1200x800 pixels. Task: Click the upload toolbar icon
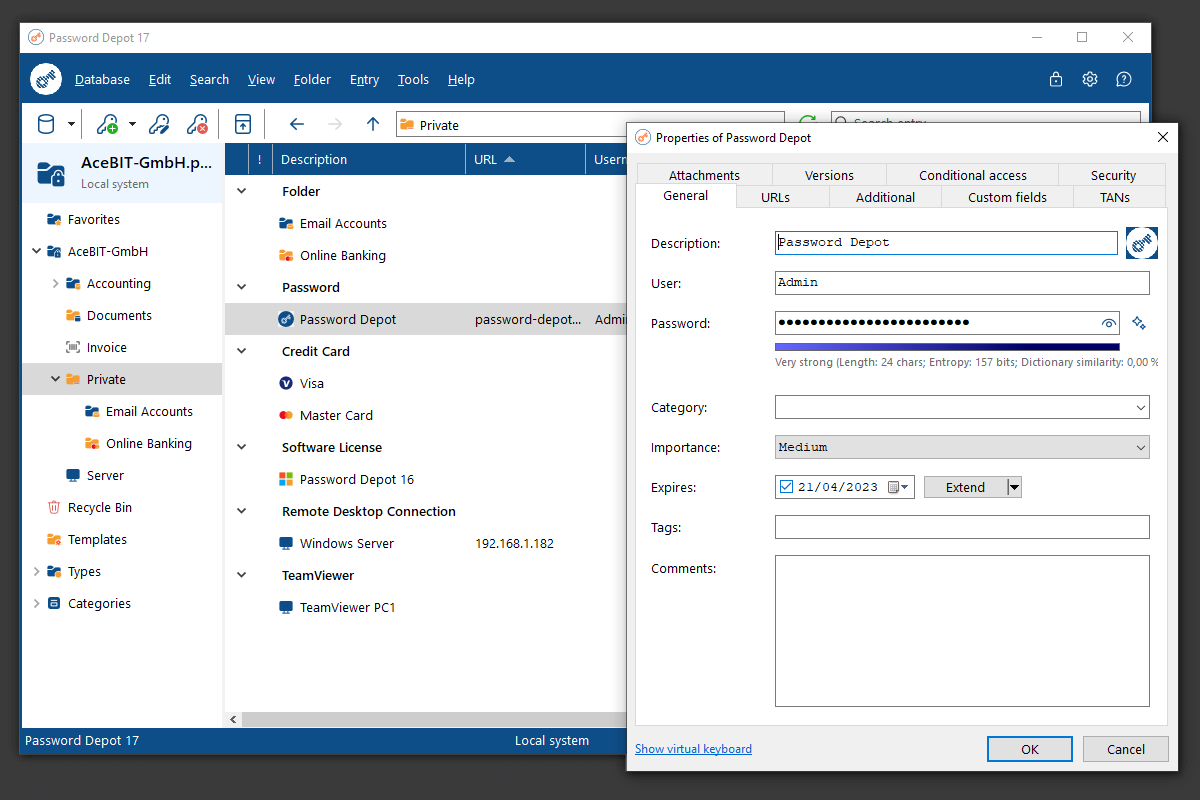click(x=242, y=125)
